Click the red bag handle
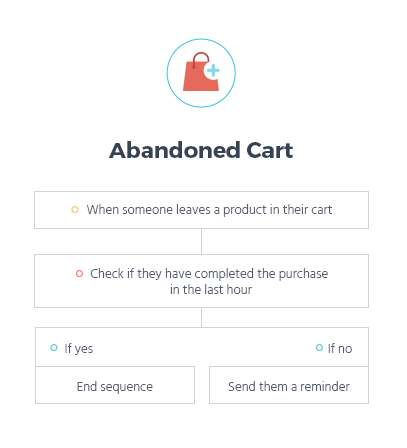Image resolution: width=407 pixels, height=448 pixels. (x=200, y=59)
